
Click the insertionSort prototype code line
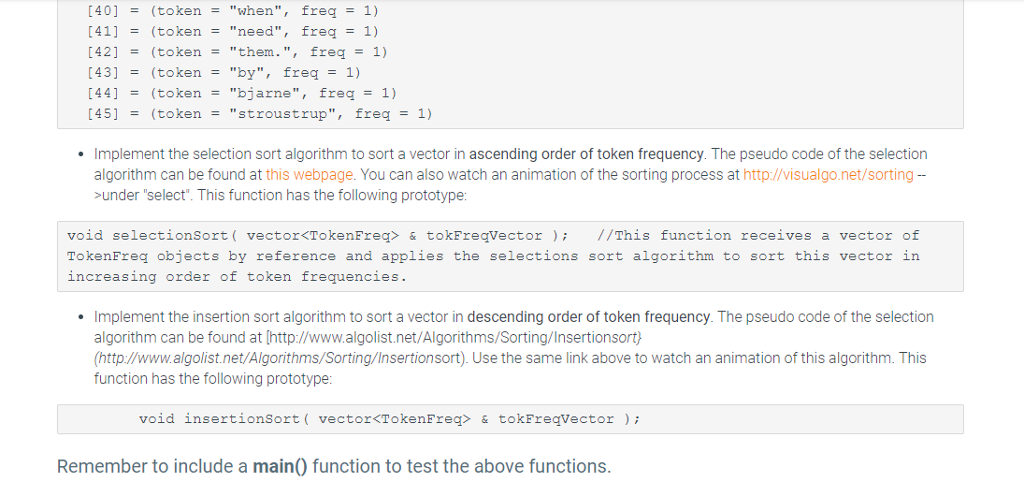(x=389, y=419)
